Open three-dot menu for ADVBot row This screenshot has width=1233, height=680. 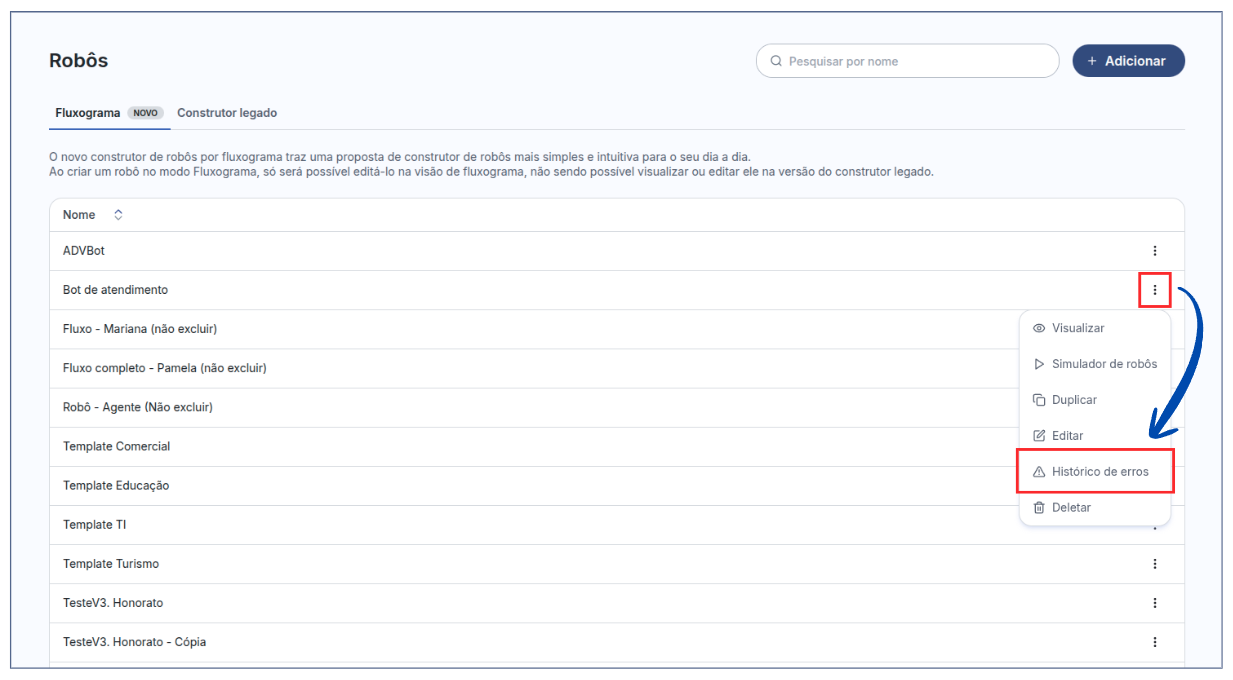(x=1154, y=251)
